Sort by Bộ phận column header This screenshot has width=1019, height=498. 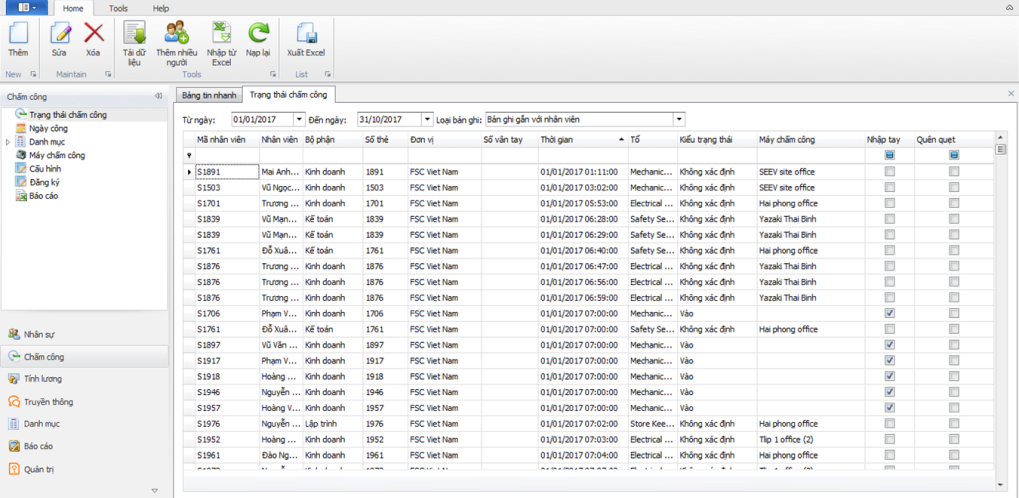point(333,139)
